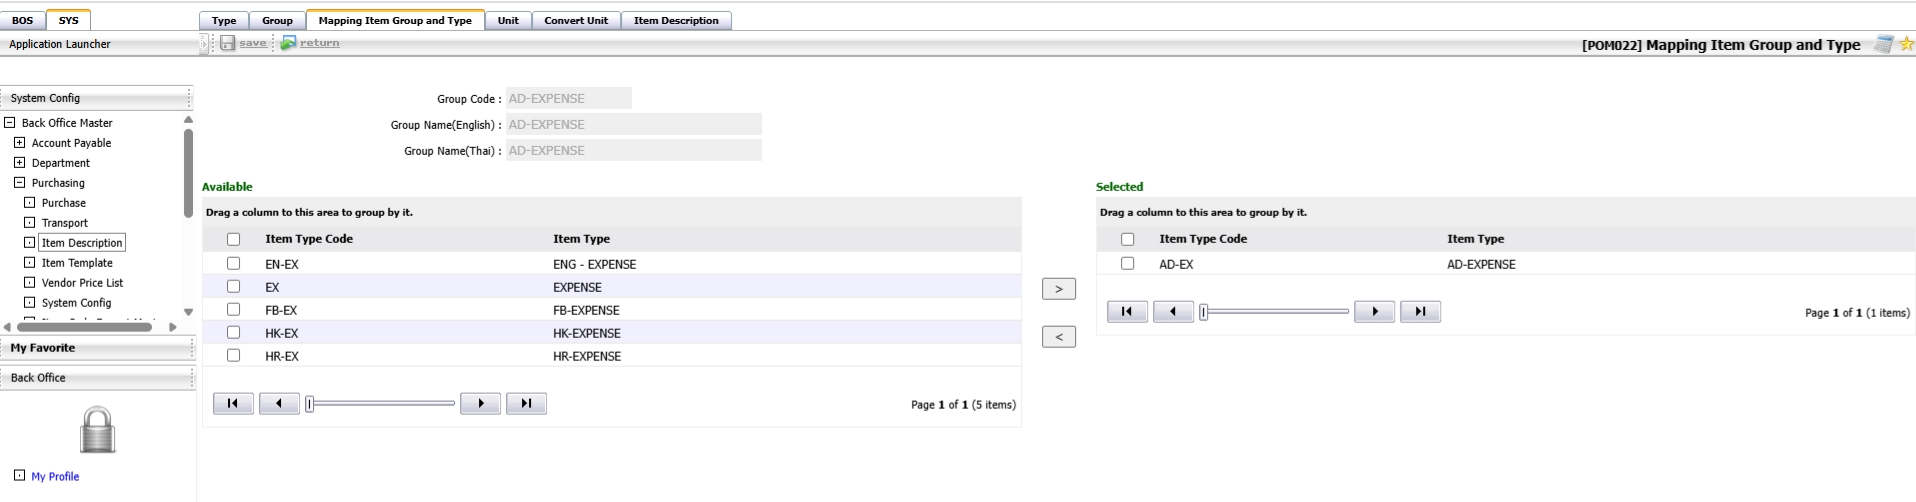The width and height of the screenshot is (1916, 502).
Task: Go to next page in Selected pager
Action: 1374,312
